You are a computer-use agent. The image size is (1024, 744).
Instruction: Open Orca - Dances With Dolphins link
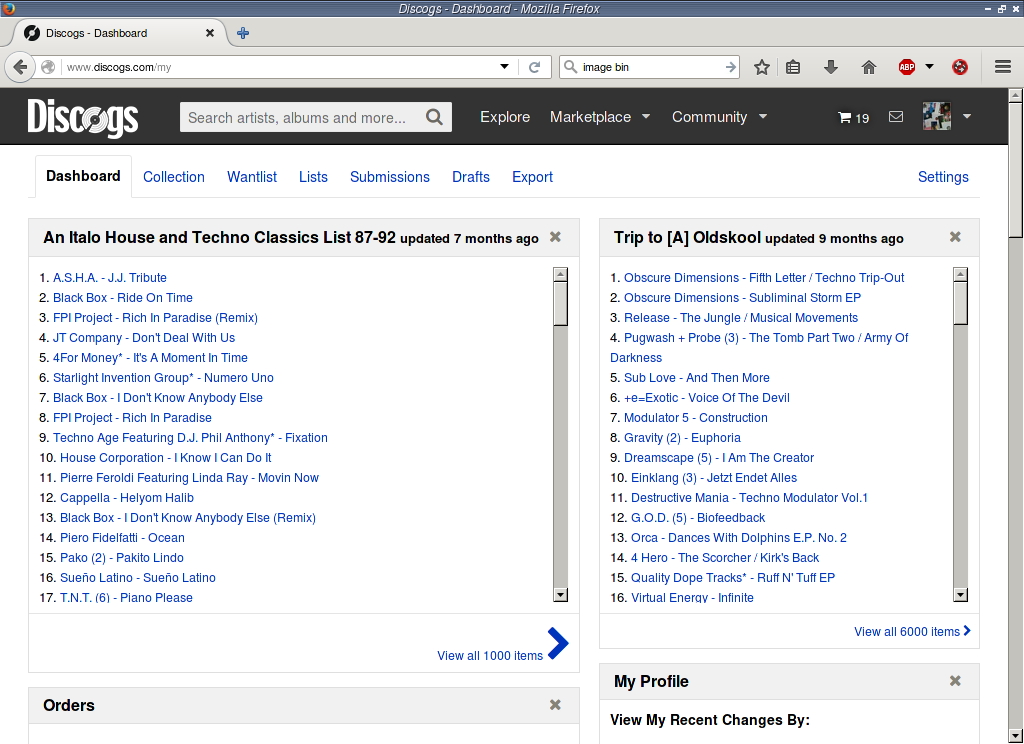click(x=739, y=538)
